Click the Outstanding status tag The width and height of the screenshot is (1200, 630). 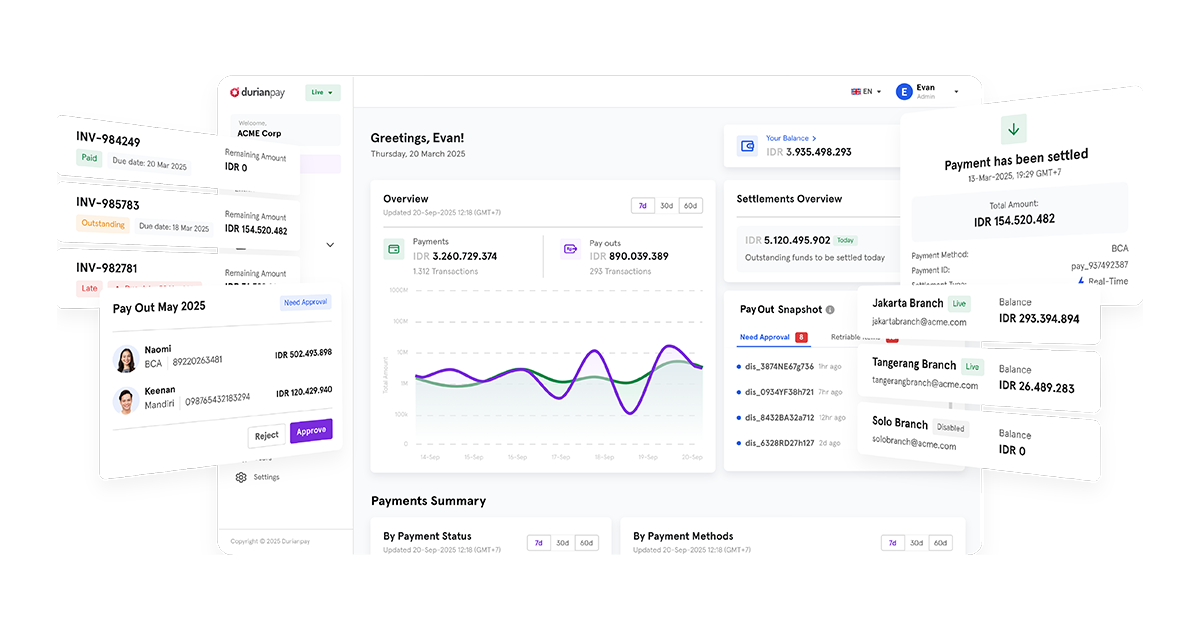[103, 224]
